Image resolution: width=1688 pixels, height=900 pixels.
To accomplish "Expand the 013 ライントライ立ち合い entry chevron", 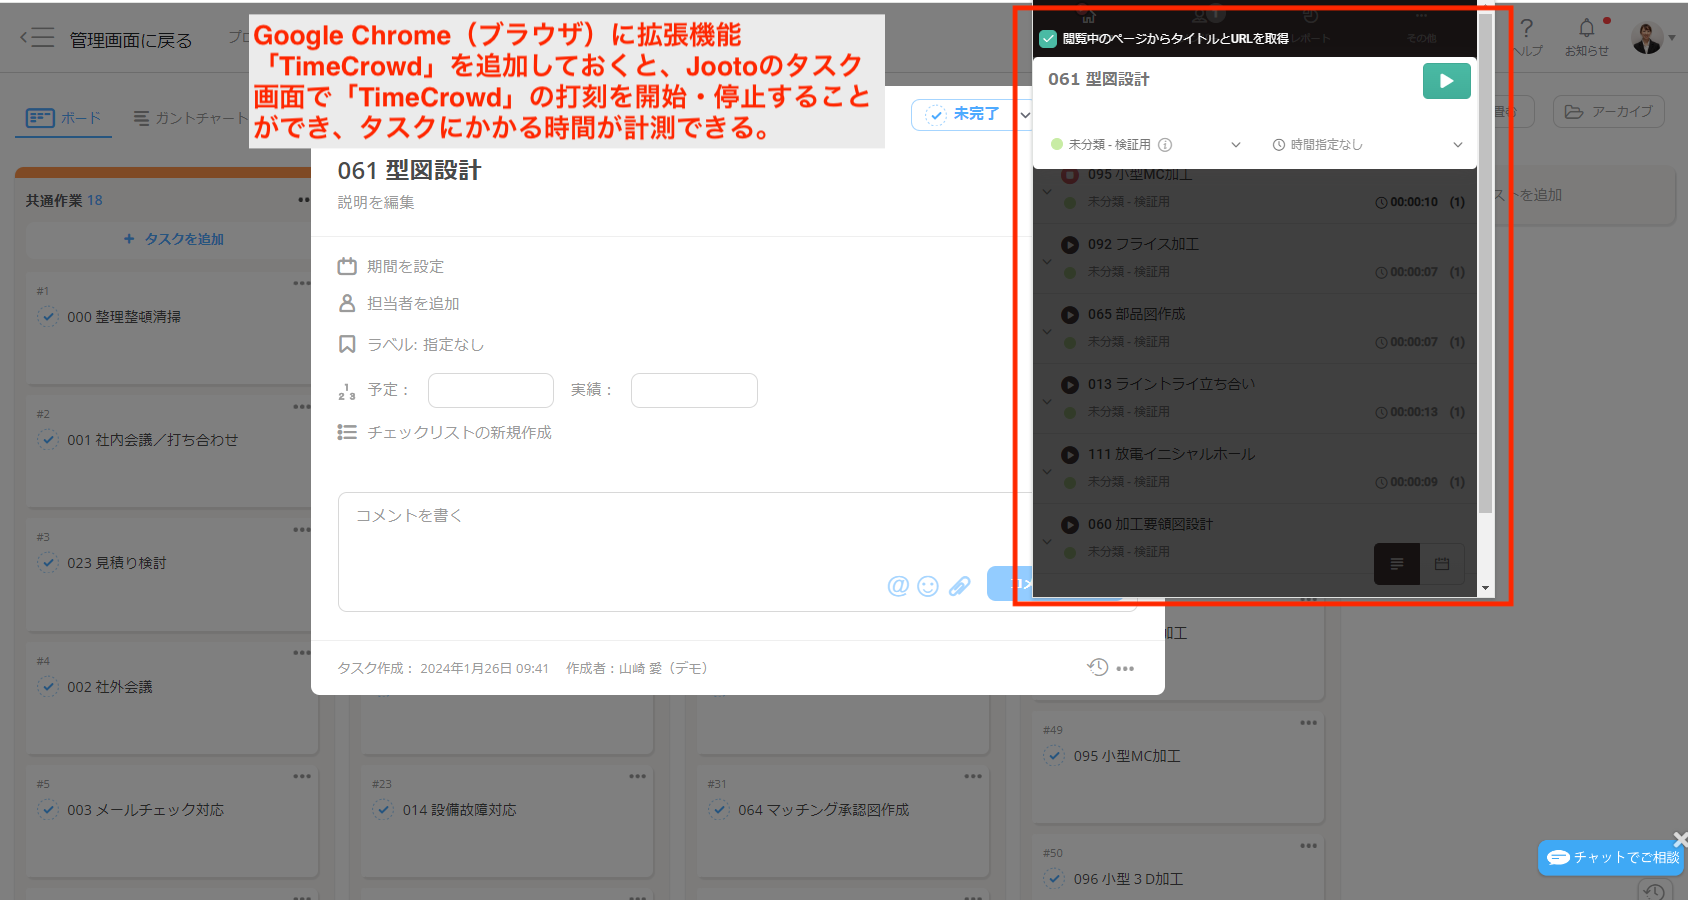I will (1047, 401).
